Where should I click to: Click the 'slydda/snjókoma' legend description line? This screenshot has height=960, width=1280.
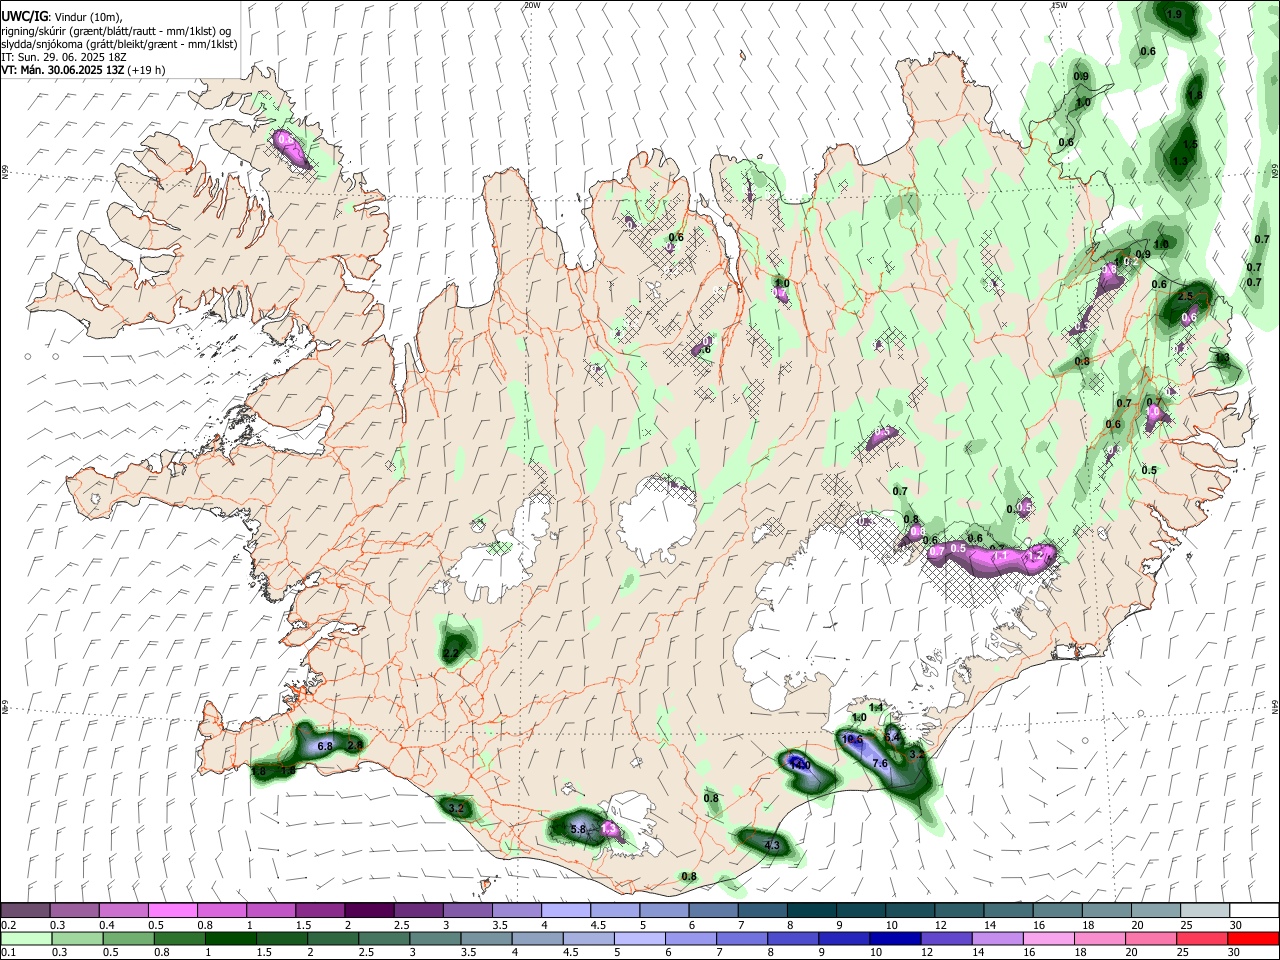tap(119, 44)
